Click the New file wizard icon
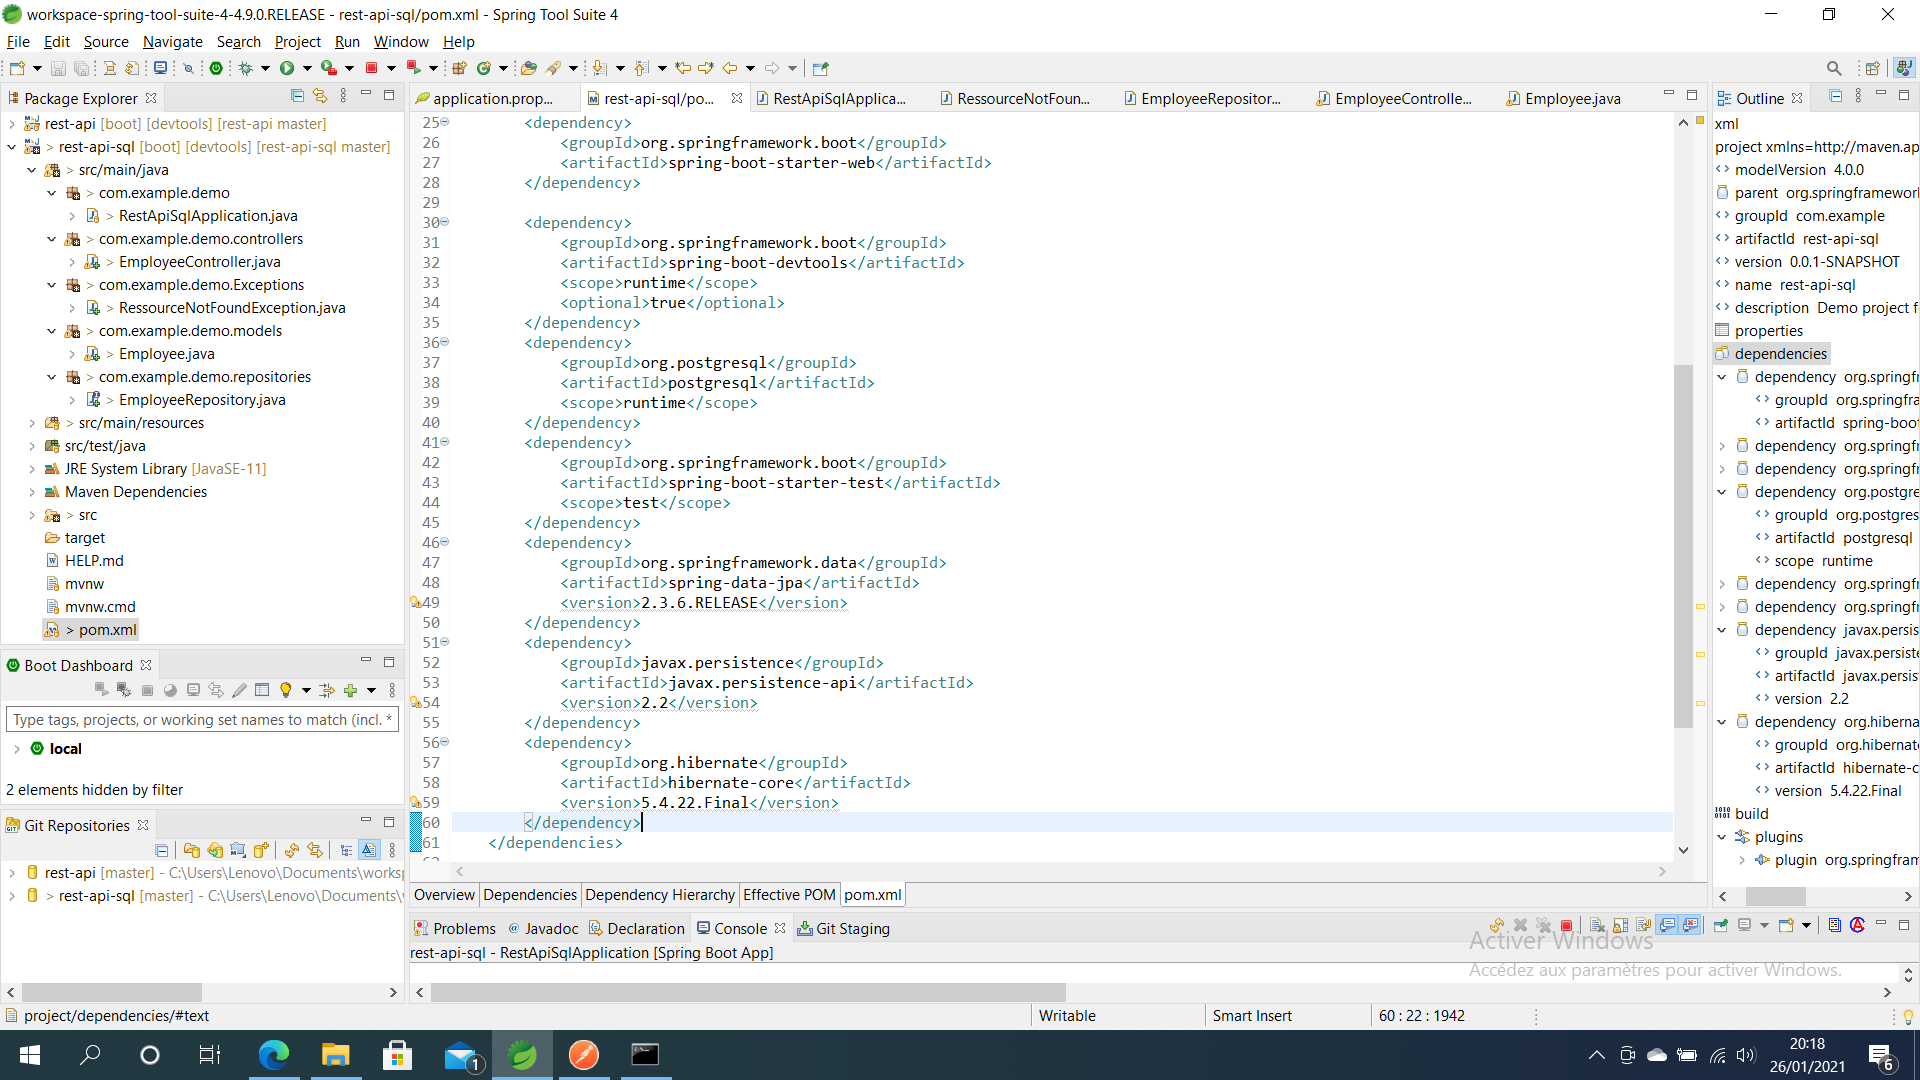The width and height of the screenshot is (1920, 1080). click(x=17, y=68)
